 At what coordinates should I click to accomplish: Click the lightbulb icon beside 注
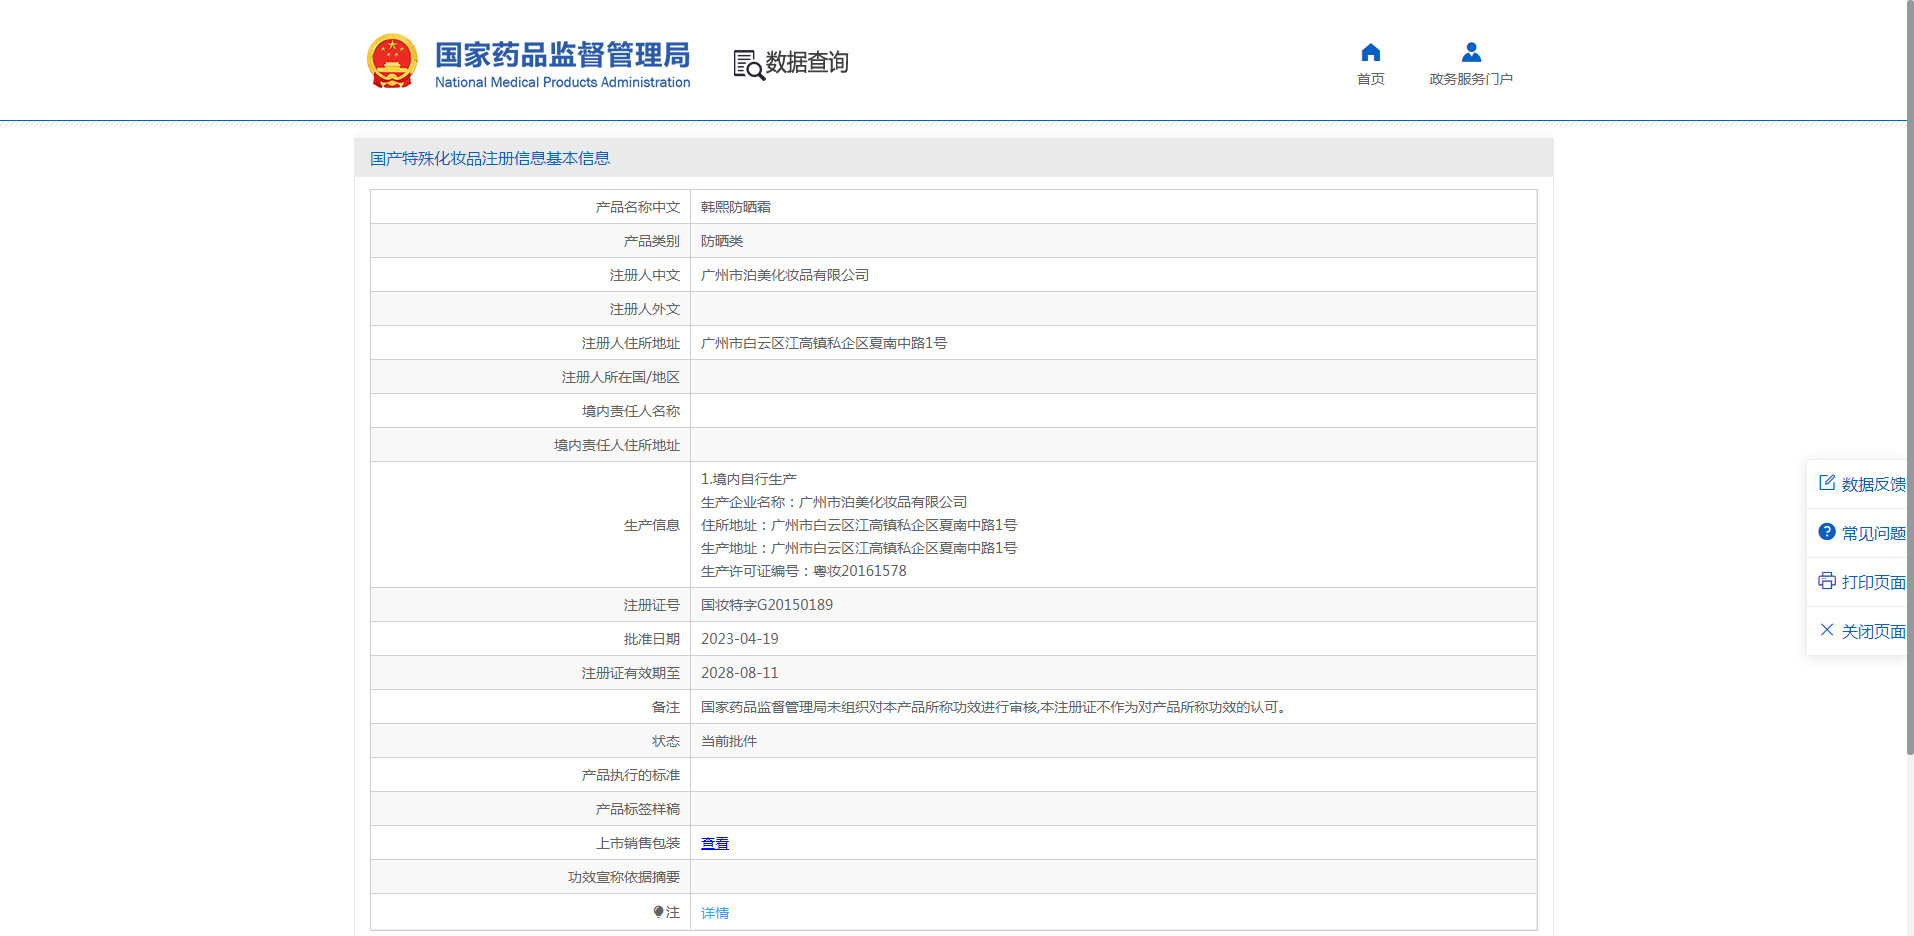(658, 912)
